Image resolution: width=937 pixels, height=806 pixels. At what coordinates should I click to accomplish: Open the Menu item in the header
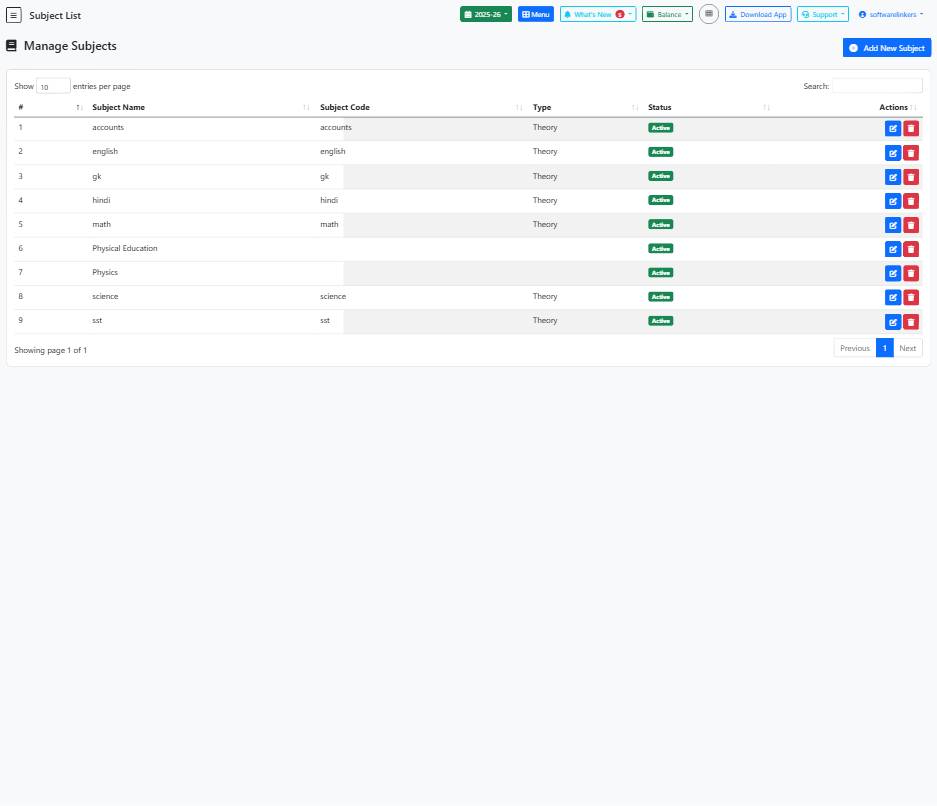(536, 14)
